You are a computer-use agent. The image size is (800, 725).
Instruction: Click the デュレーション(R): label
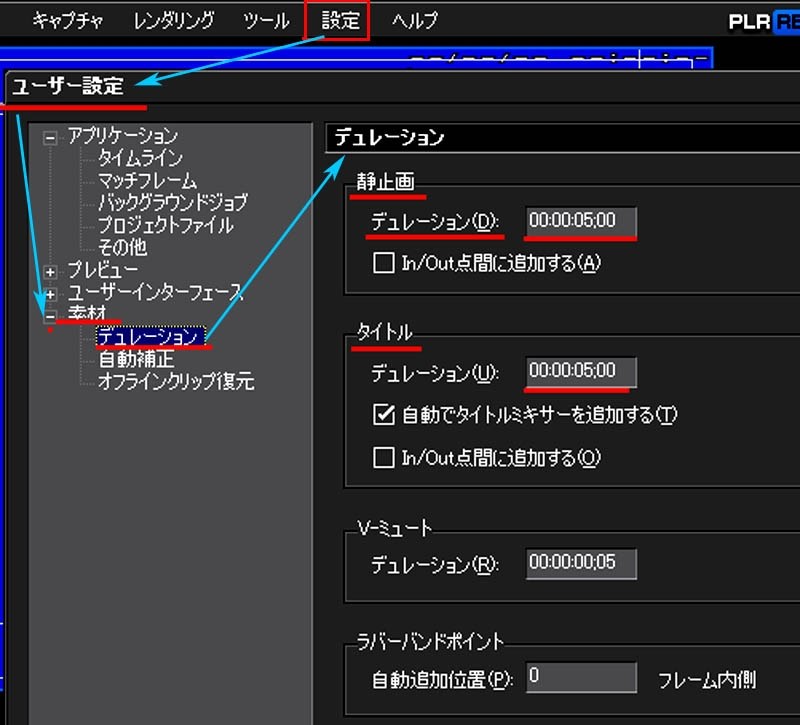click(x=435, y=564)
